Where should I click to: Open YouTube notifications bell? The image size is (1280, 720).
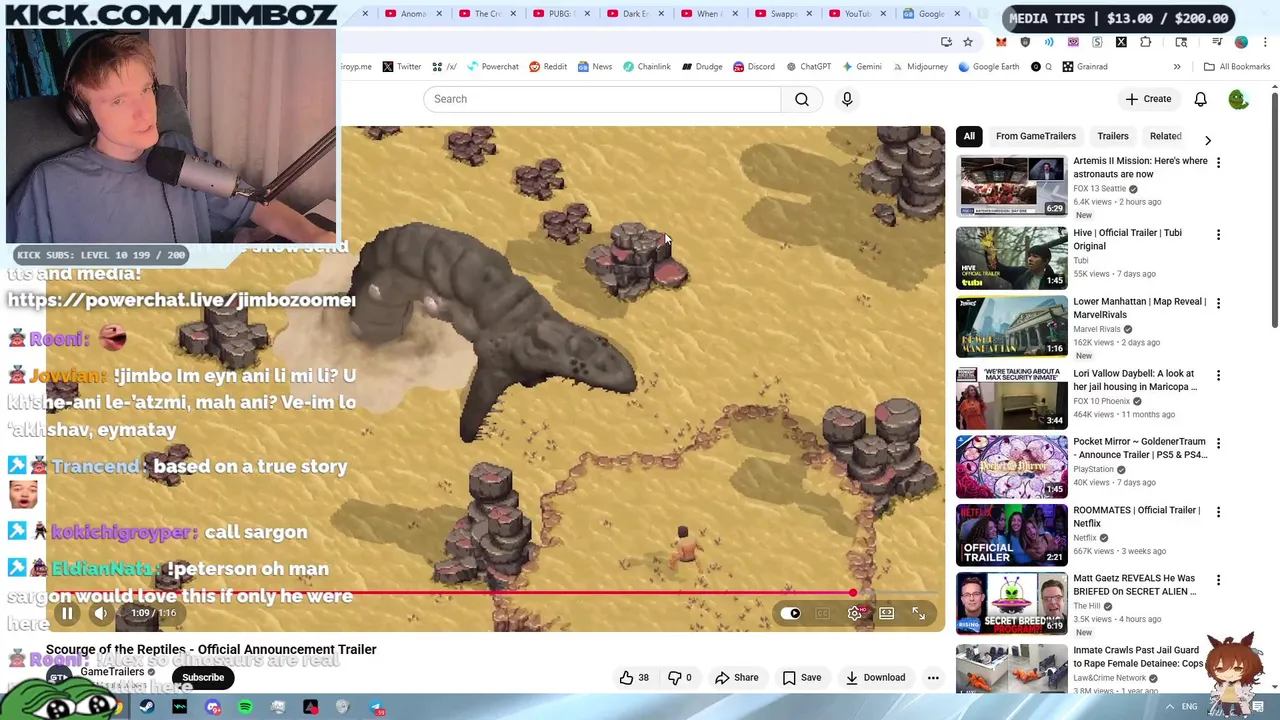1200,99
